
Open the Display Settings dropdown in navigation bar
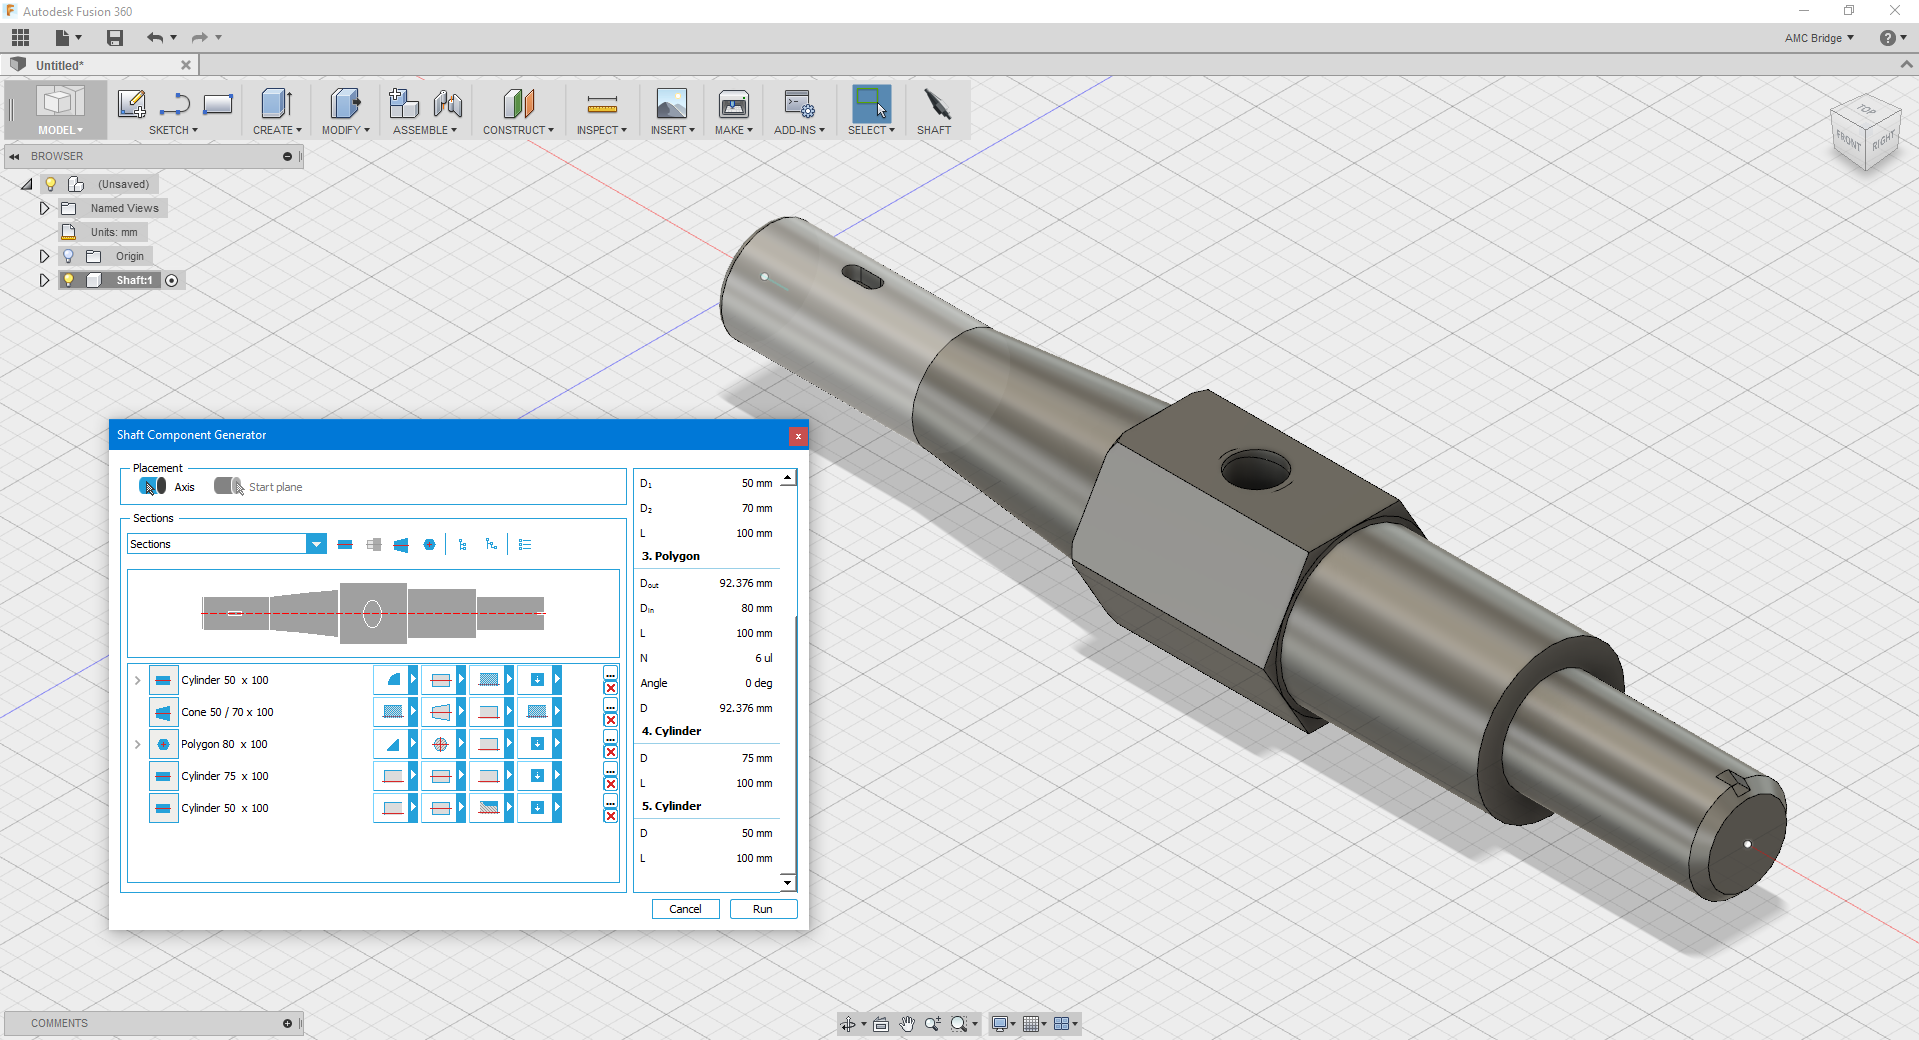(1003, 1024)
